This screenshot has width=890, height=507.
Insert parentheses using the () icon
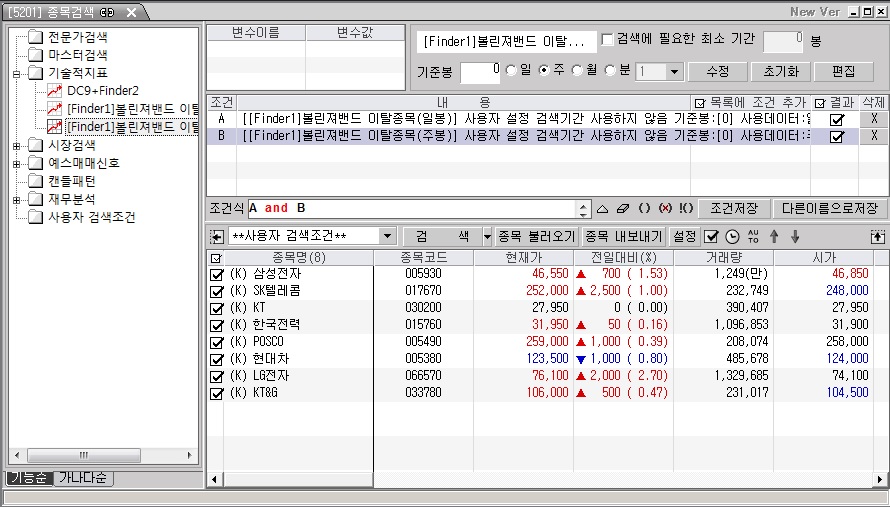(645, 209)
